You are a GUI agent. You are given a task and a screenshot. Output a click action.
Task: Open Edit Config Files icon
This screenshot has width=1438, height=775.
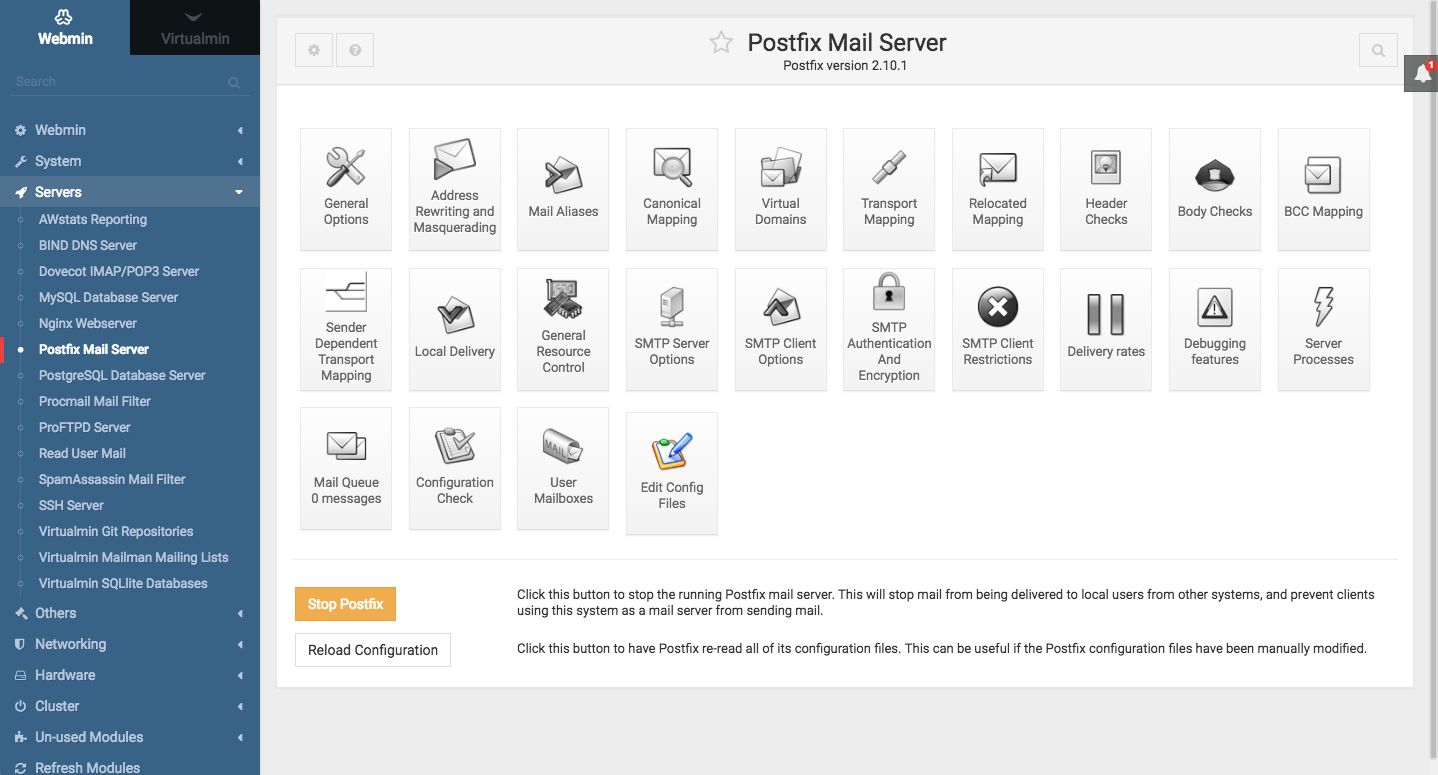click(x=672, y=473)
